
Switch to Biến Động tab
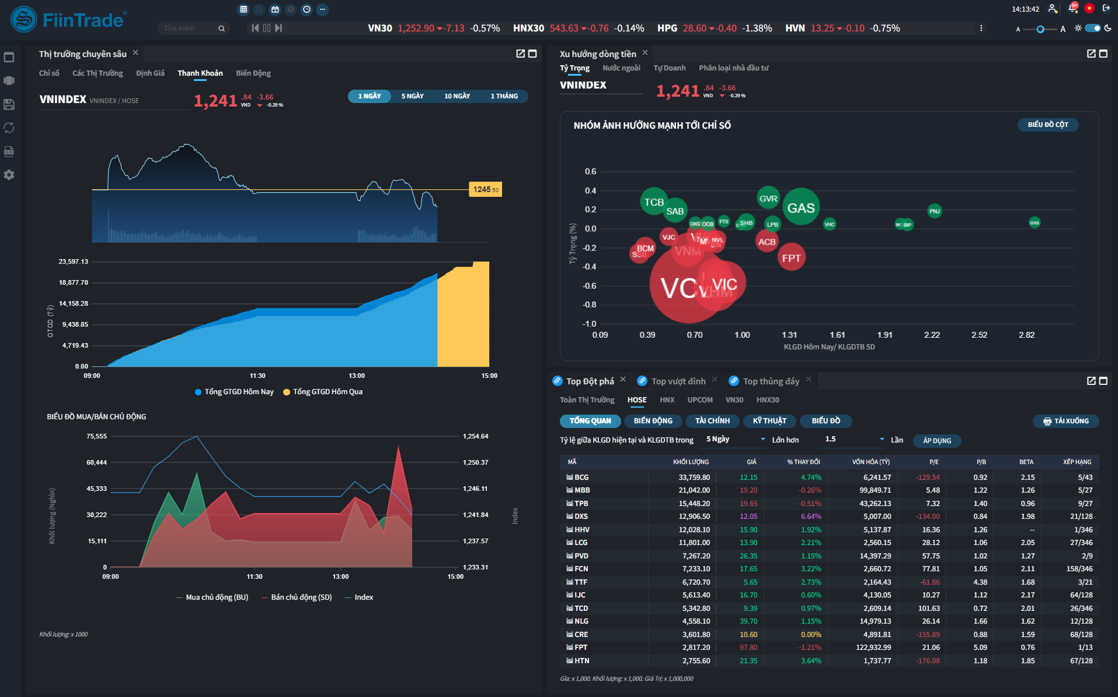[x=253, y=73]
